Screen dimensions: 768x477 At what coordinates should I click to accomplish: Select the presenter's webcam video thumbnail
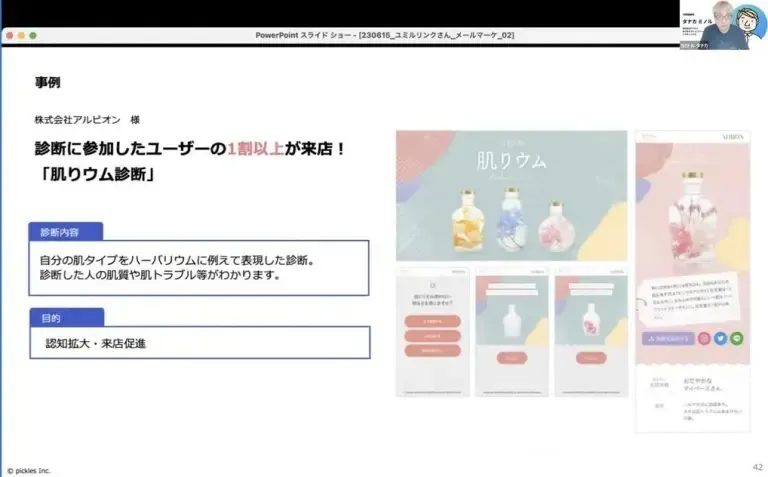point(724,24)
